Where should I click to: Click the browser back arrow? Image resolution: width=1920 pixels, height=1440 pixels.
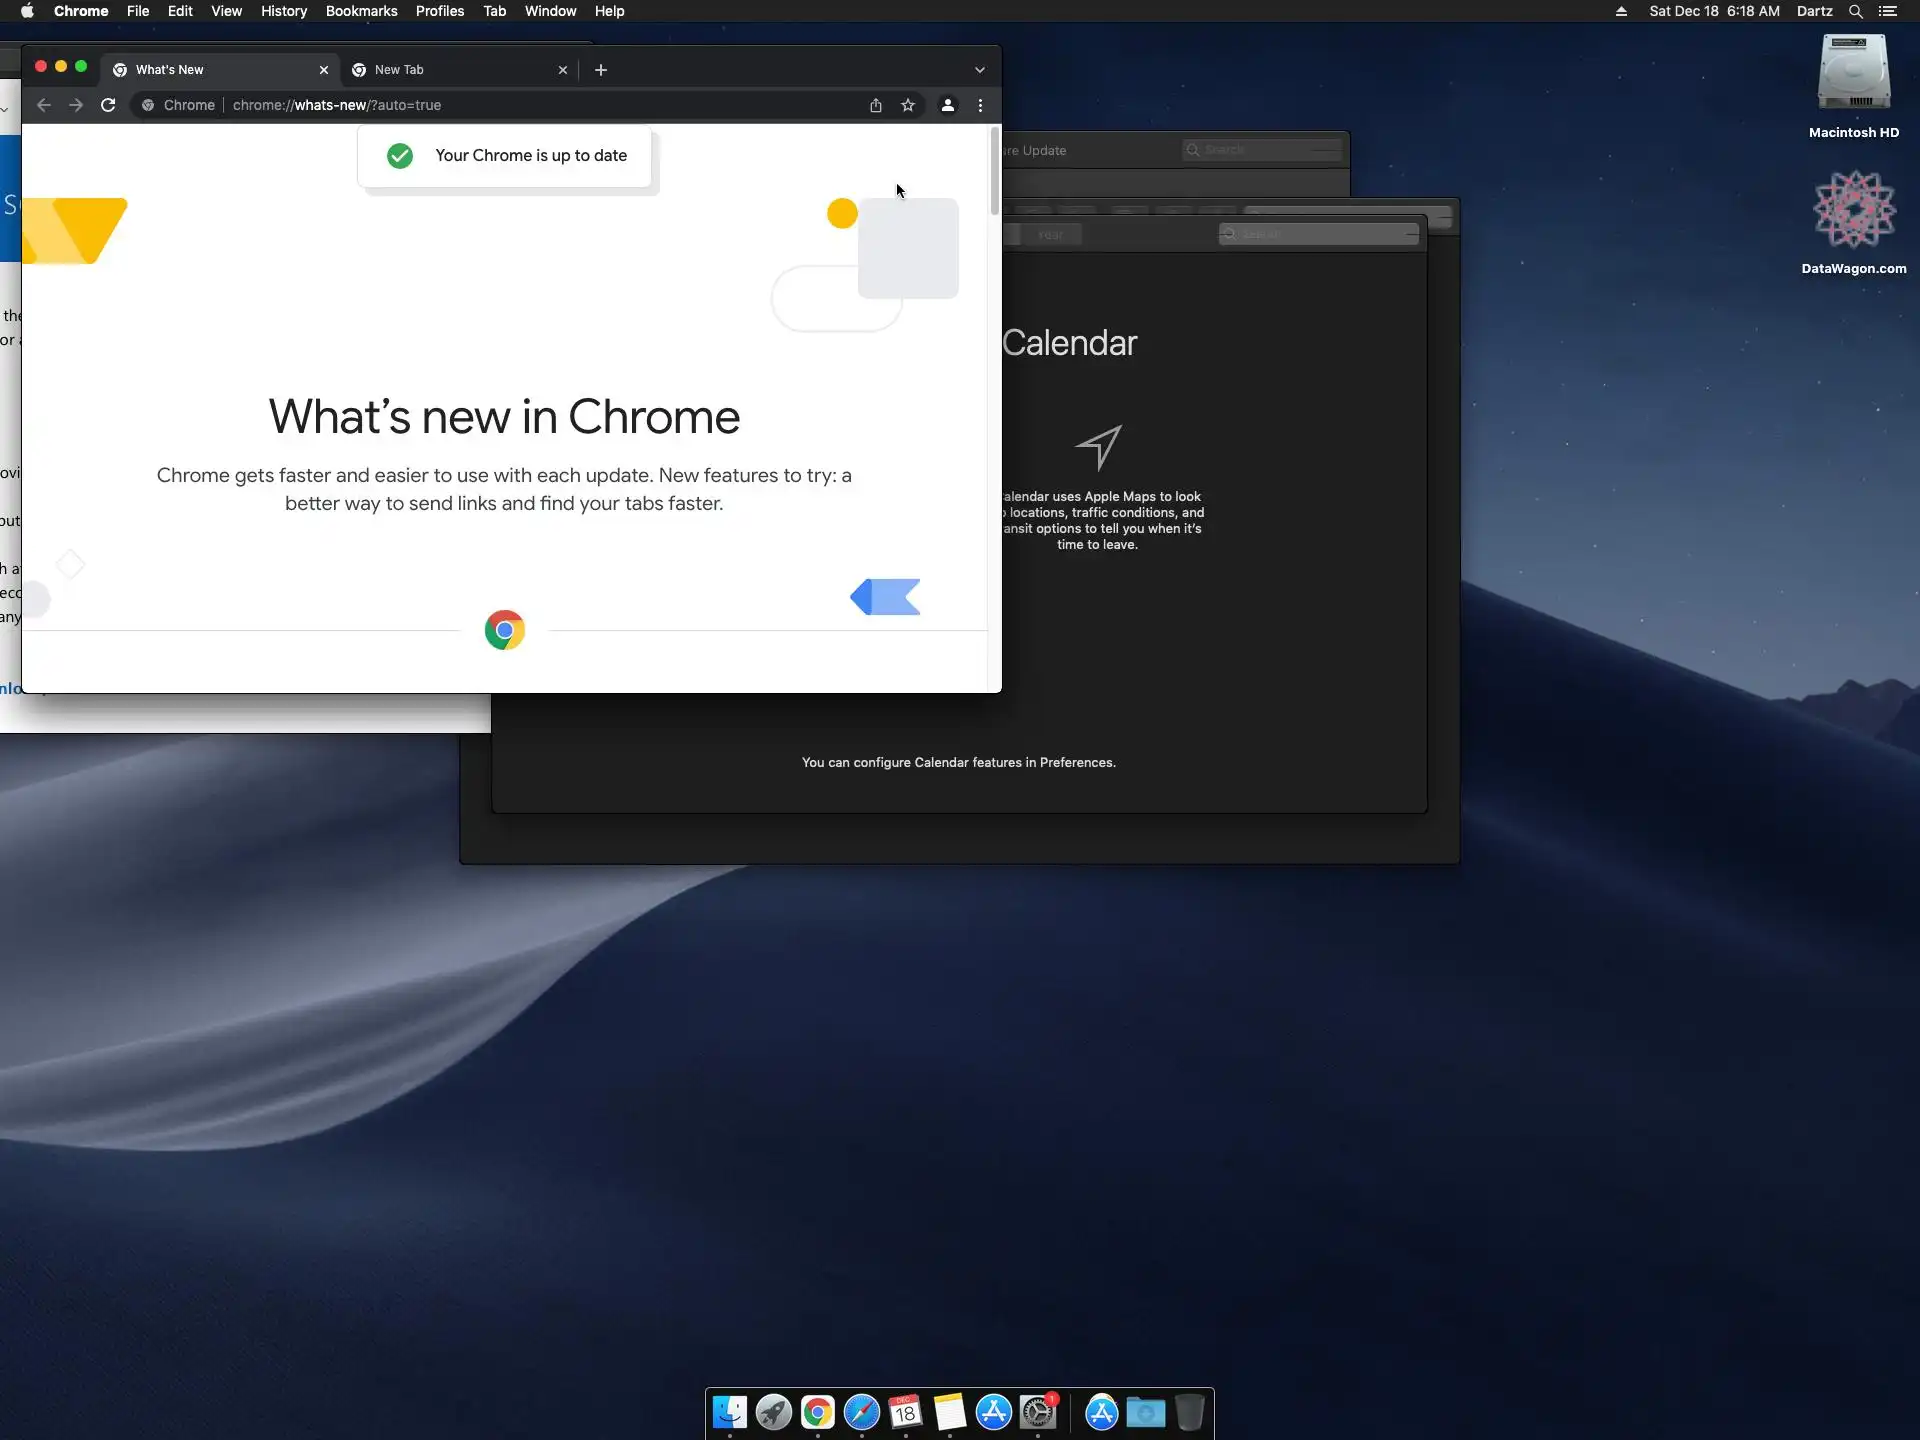pos(44,105)
